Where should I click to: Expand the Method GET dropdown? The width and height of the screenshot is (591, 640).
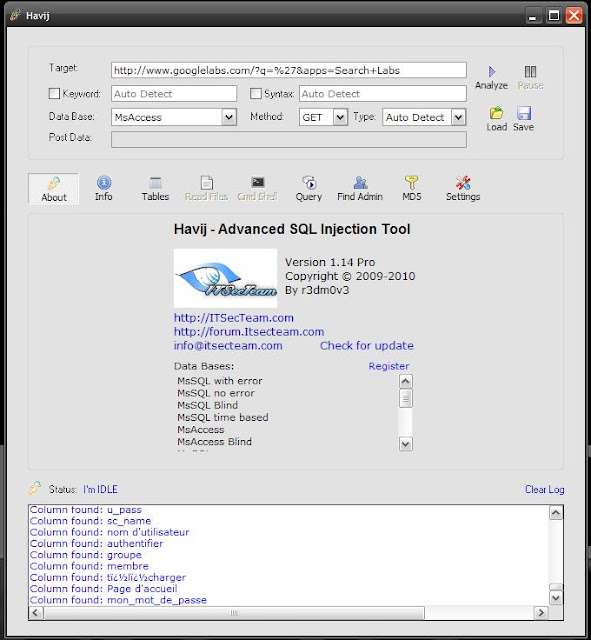click(340, 118)
